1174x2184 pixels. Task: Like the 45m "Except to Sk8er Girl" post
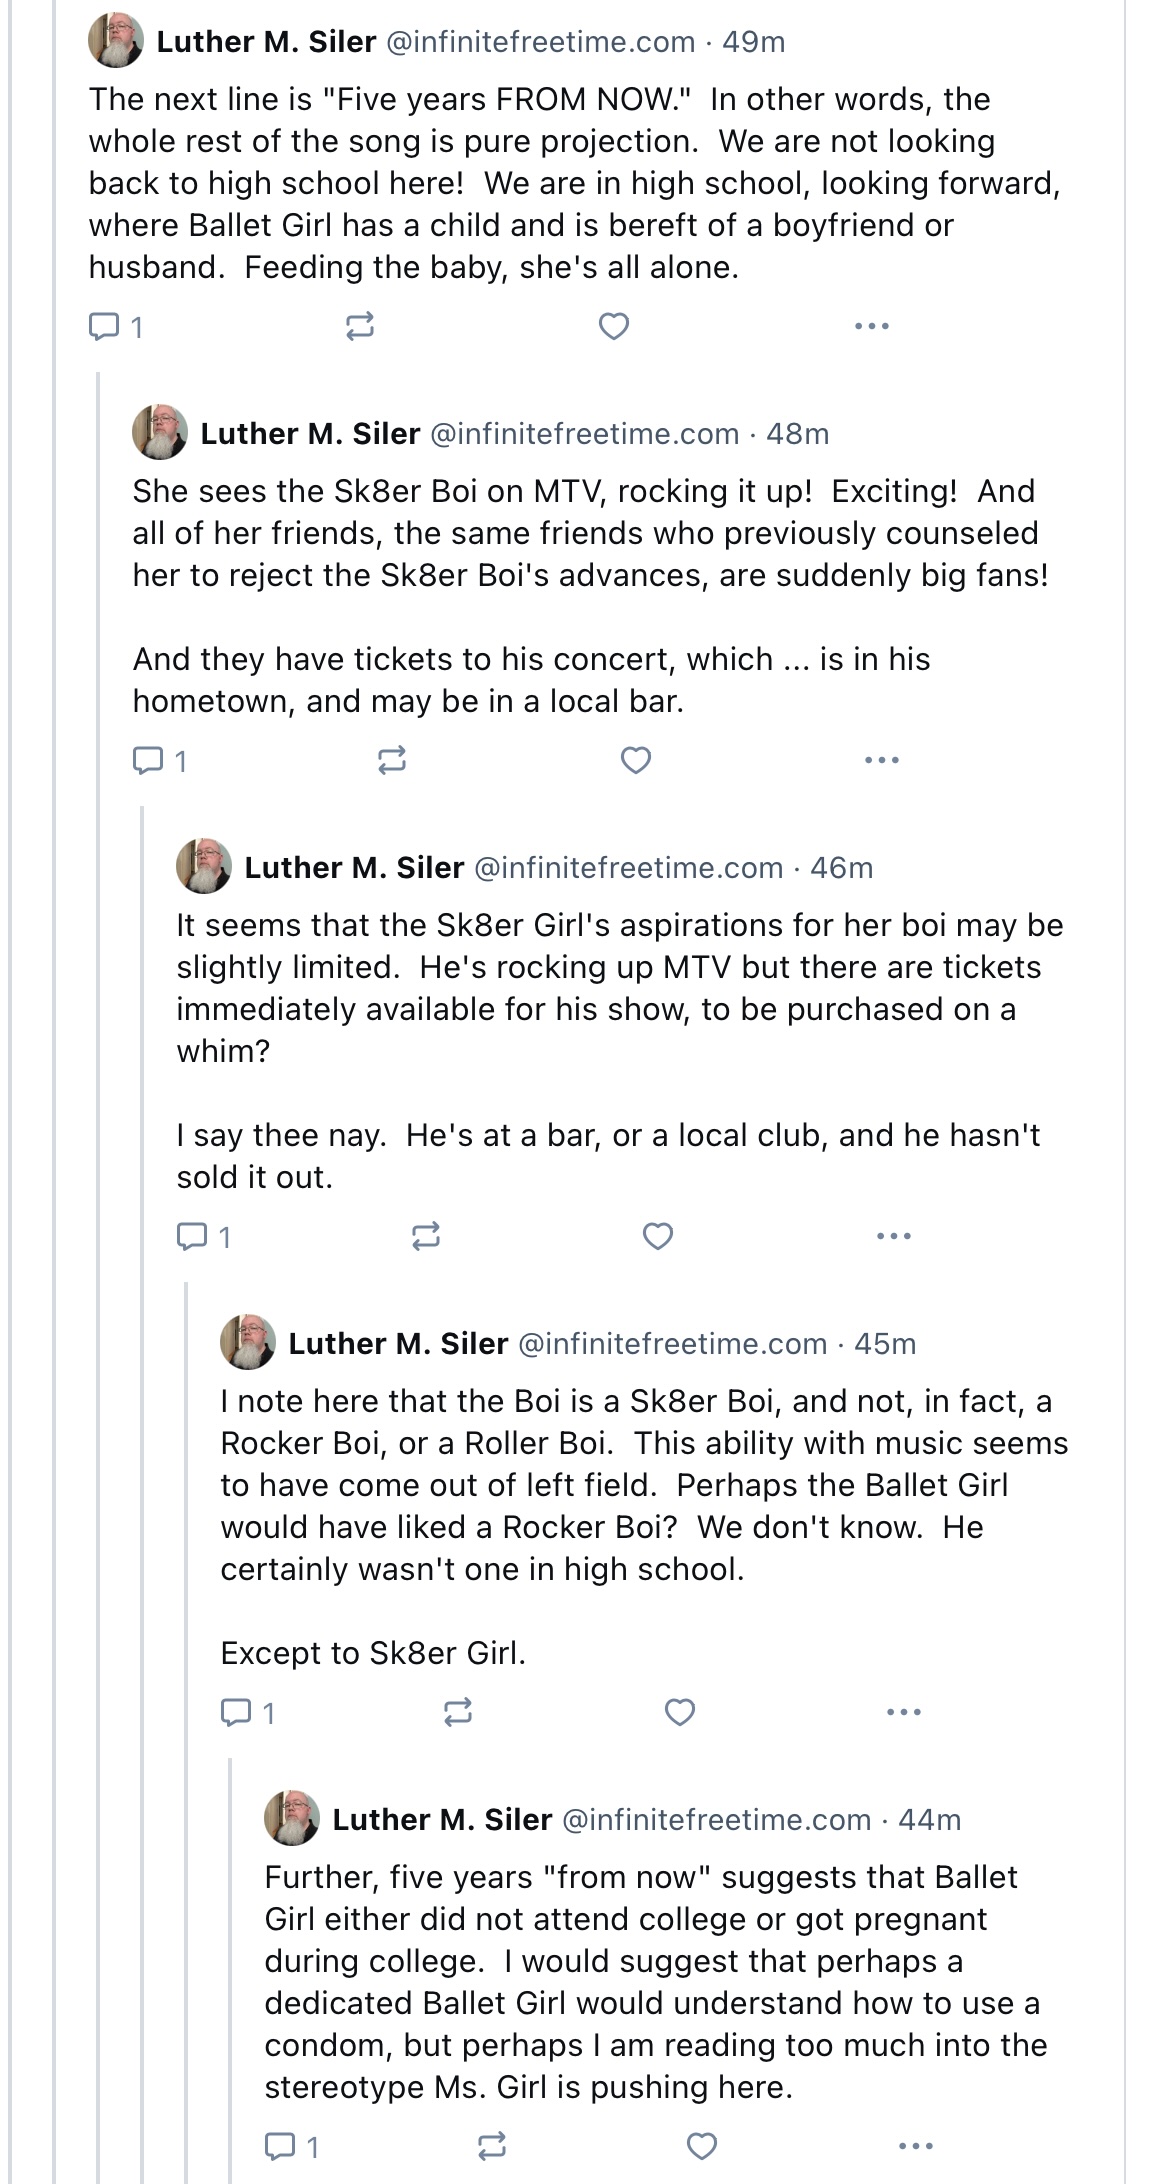pos(680,1713)
